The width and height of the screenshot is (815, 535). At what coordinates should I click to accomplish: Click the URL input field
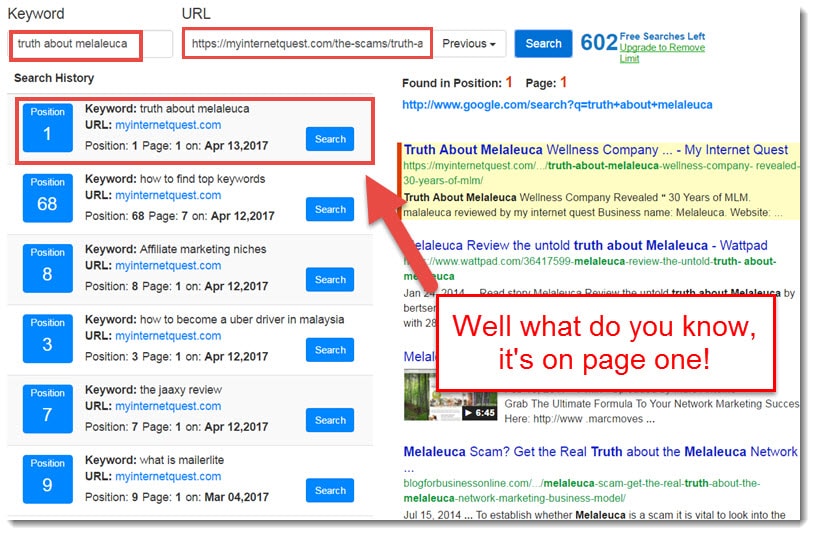308,44
